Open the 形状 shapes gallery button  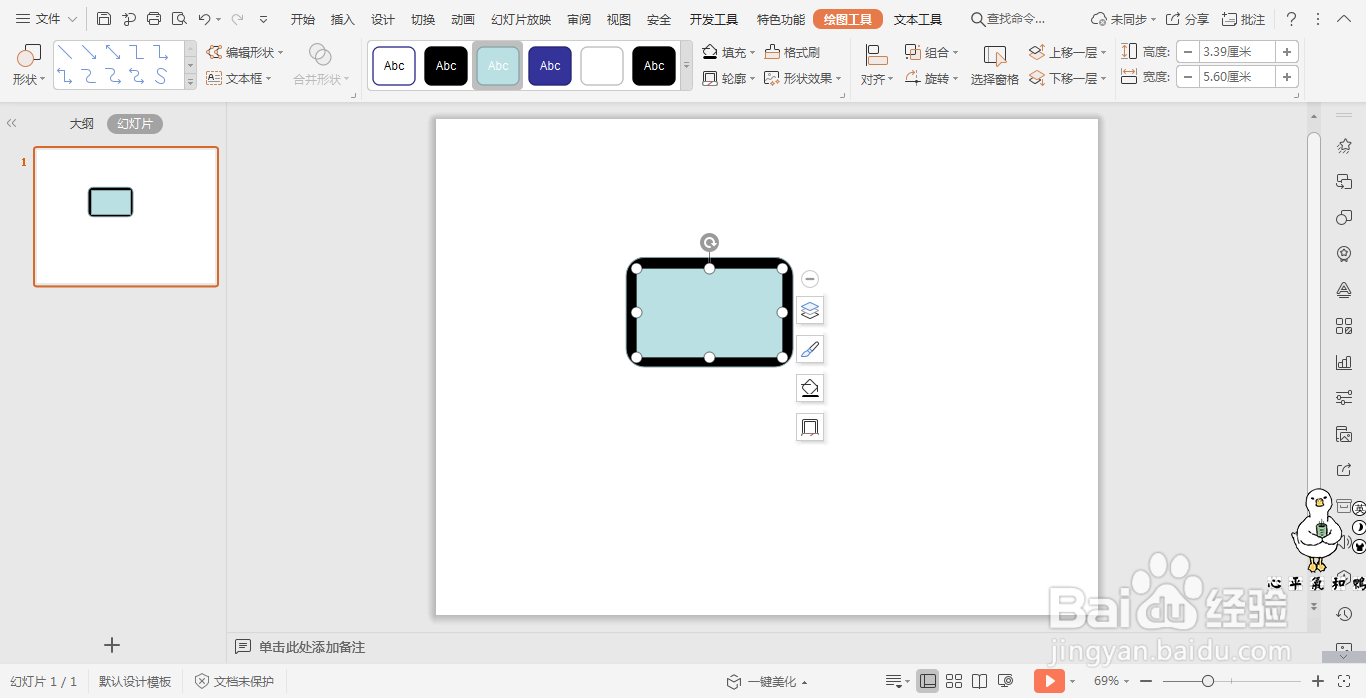tap(29, 65)
